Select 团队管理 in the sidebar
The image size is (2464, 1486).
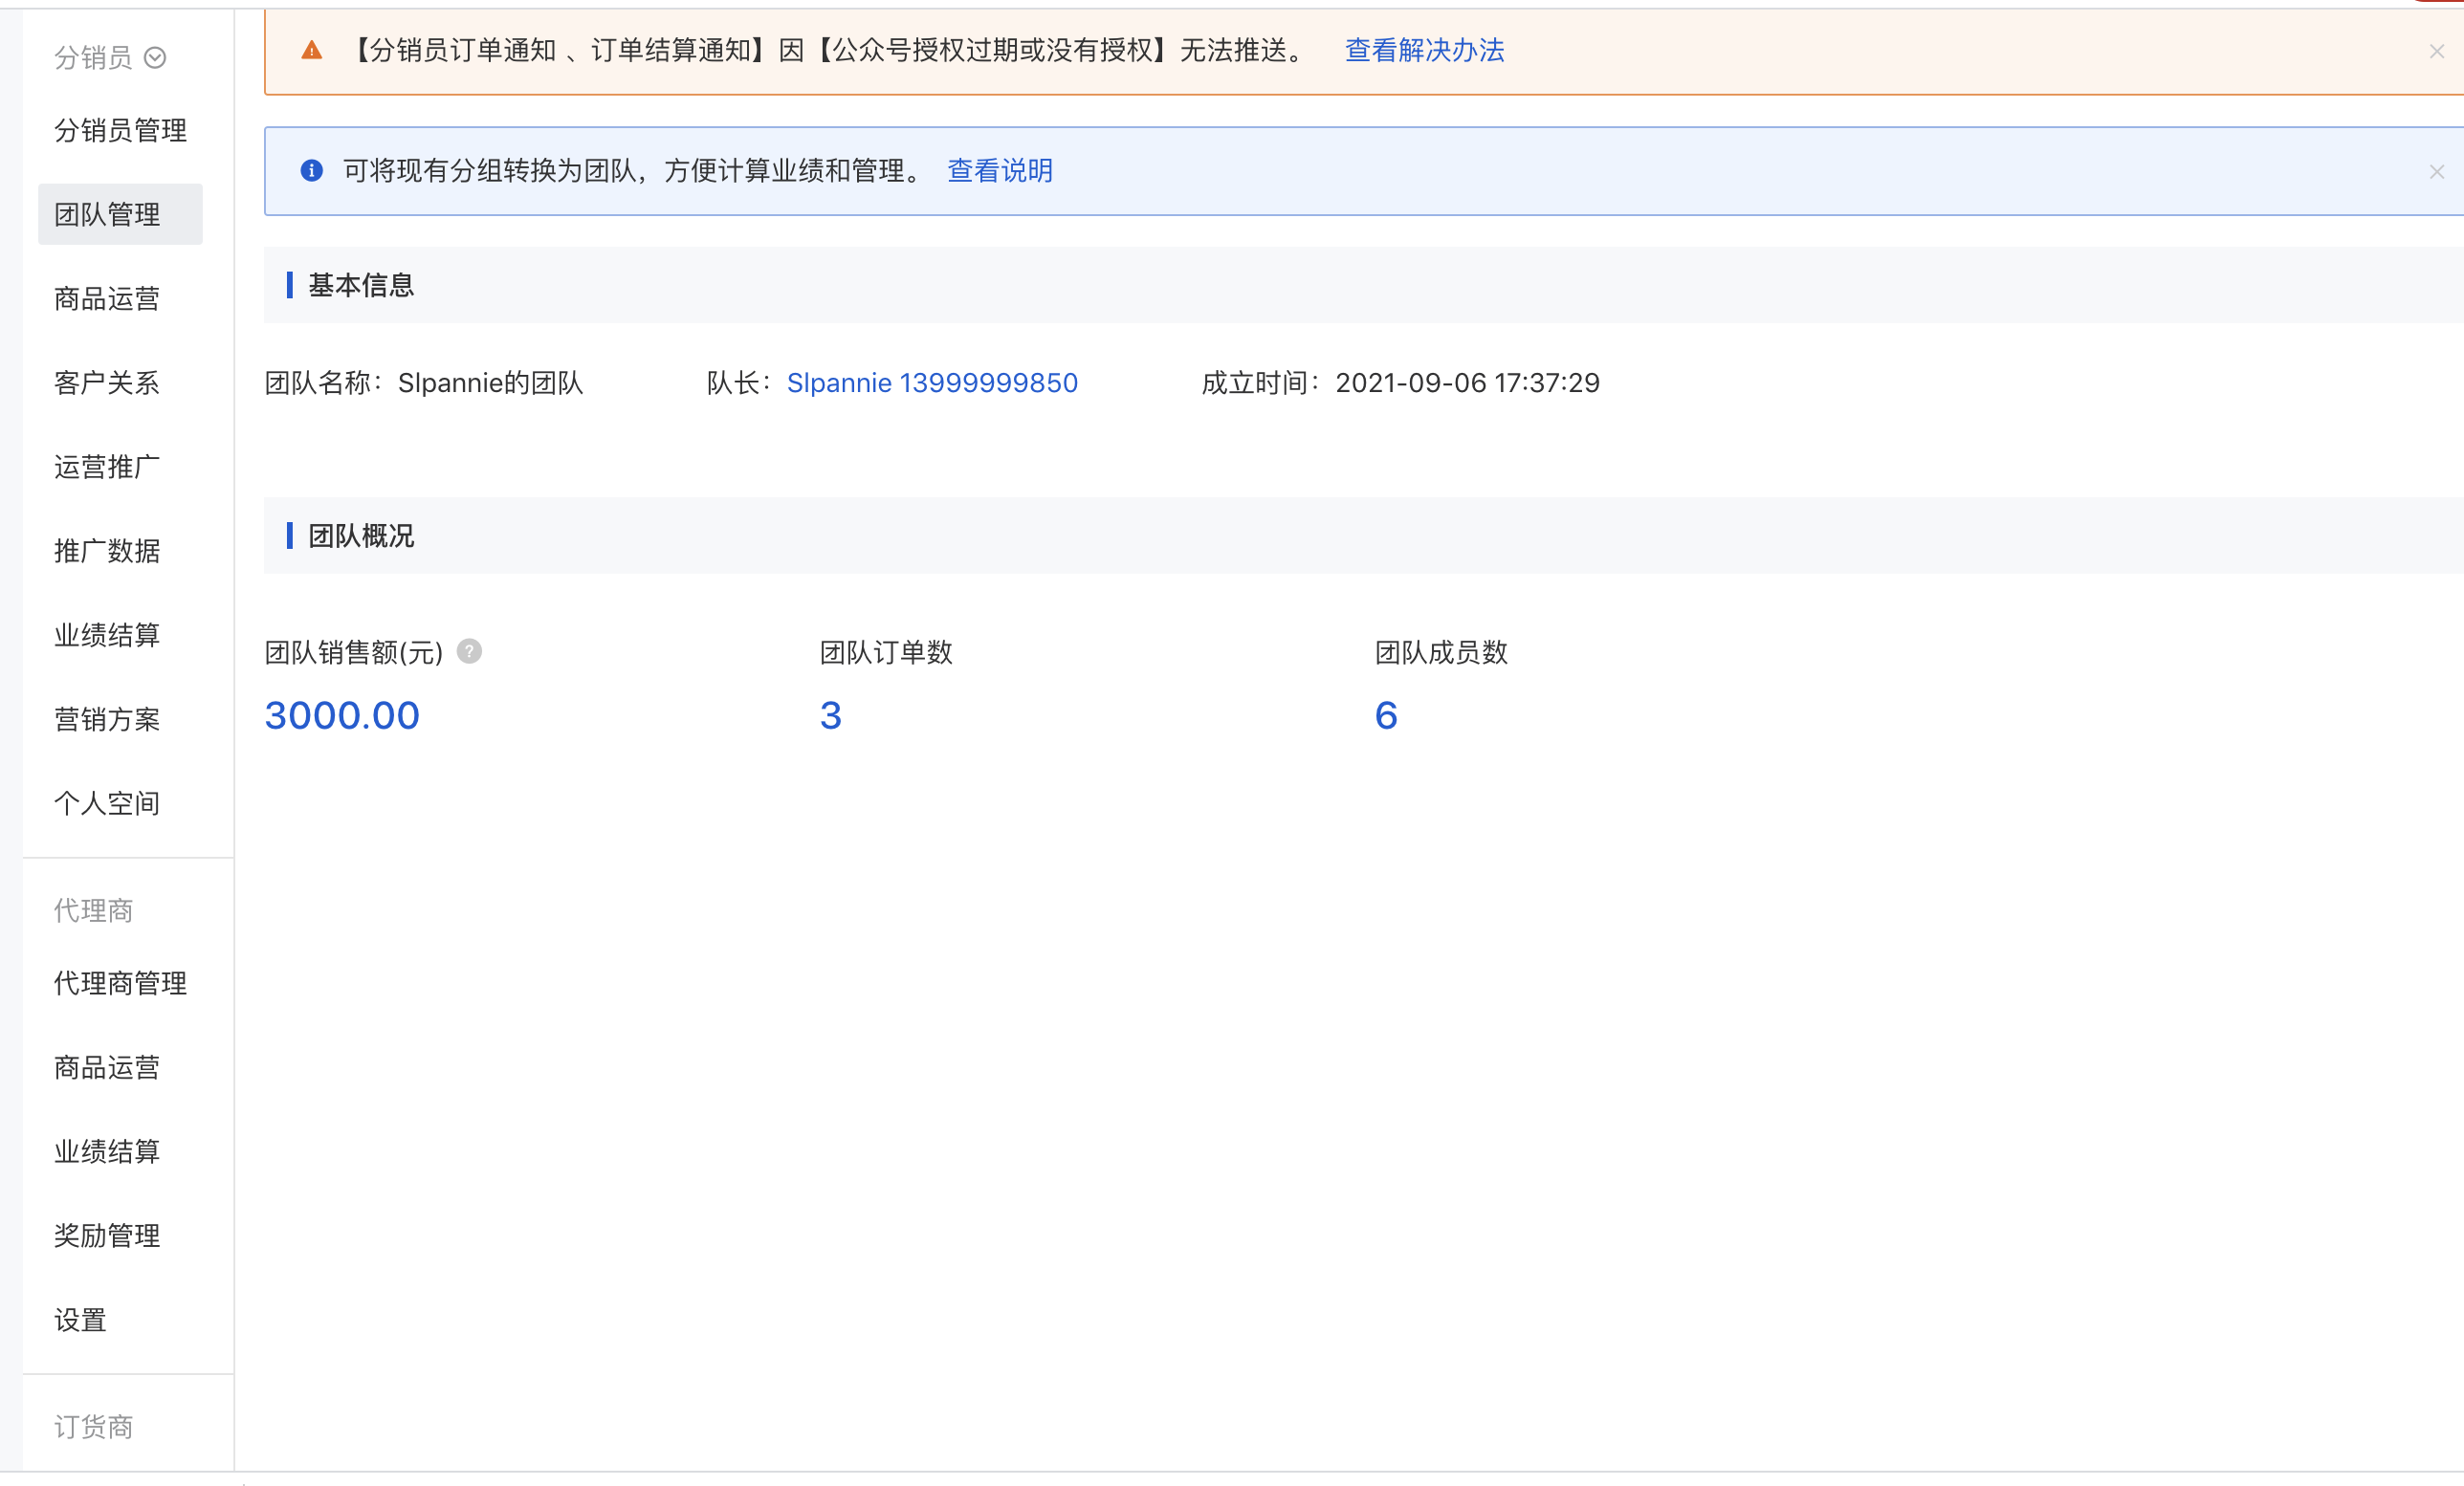(107, 214)
